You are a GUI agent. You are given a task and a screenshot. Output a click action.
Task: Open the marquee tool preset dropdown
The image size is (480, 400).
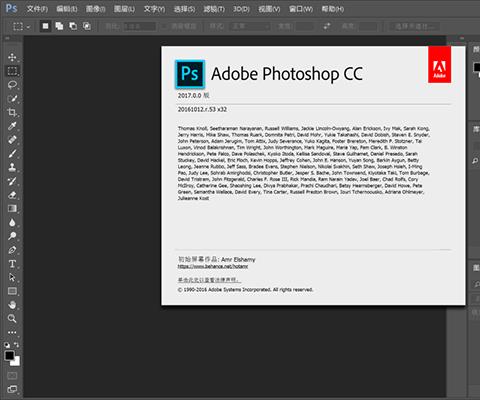21,26
